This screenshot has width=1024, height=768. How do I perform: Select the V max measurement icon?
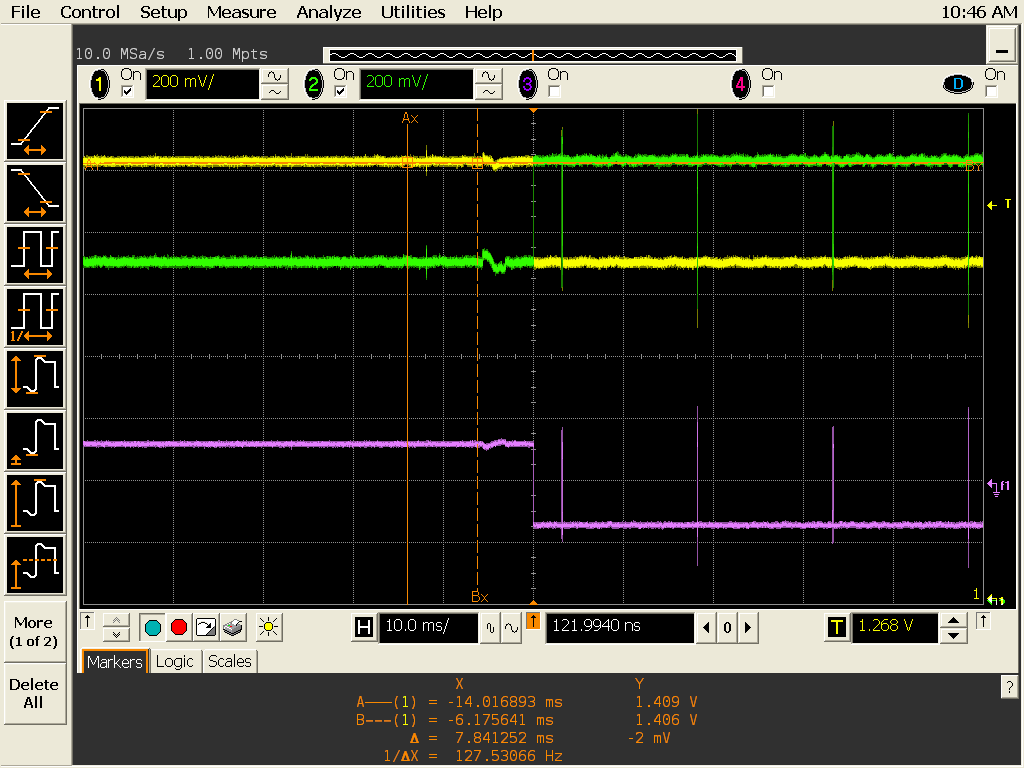(x=35, y=503)
